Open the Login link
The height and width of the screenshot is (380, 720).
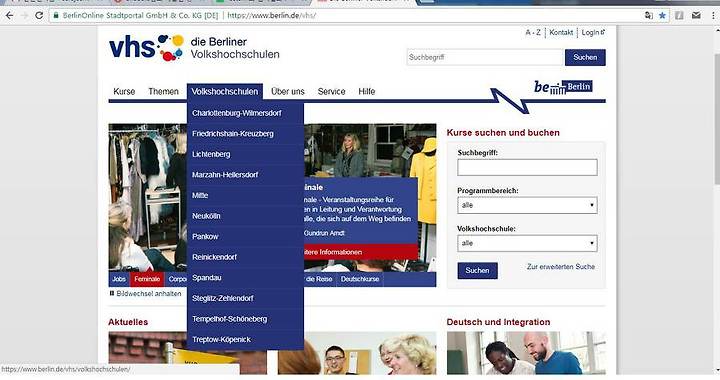point(593,33)
